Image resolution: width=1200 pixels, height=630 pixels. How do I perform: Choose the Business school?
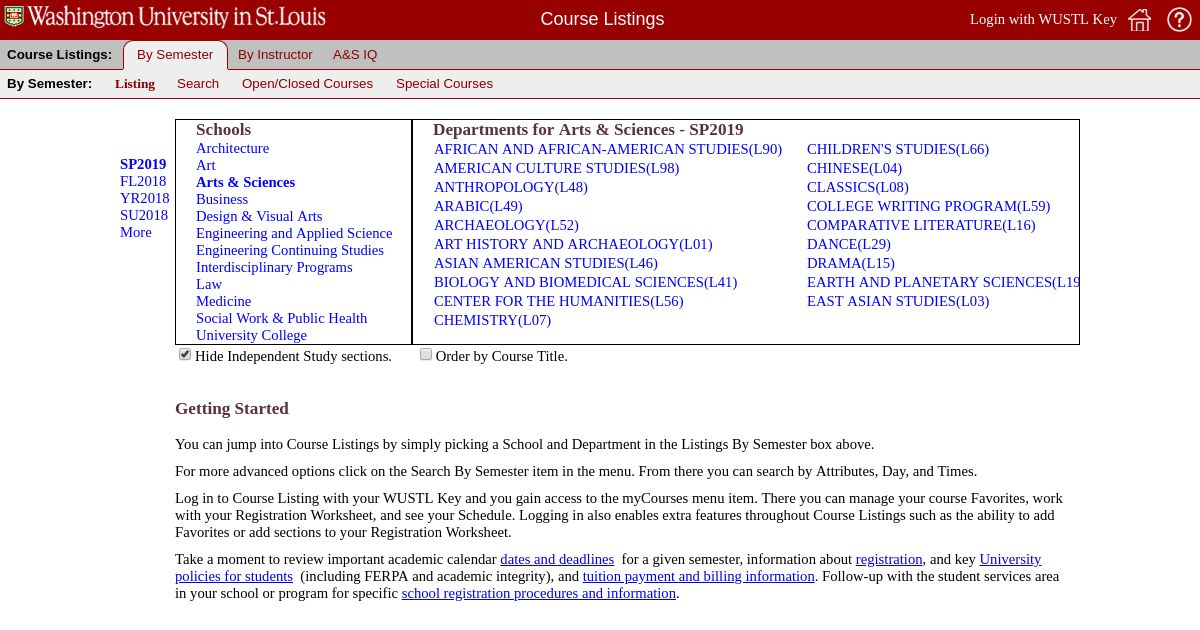222,199
